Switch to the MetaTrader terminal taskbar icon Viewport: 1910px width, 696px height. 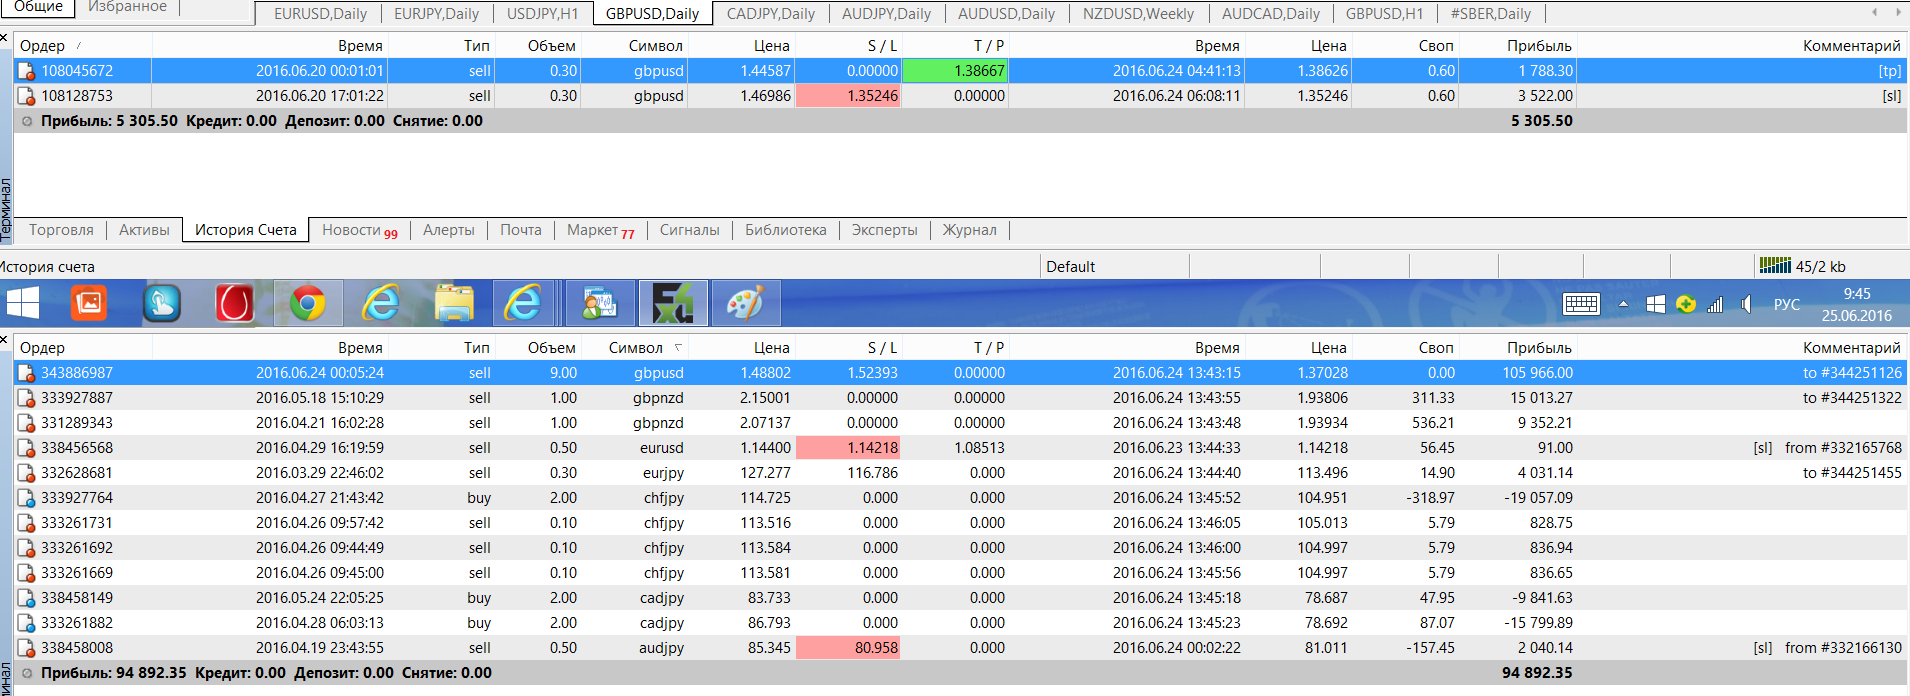point(600,303)
